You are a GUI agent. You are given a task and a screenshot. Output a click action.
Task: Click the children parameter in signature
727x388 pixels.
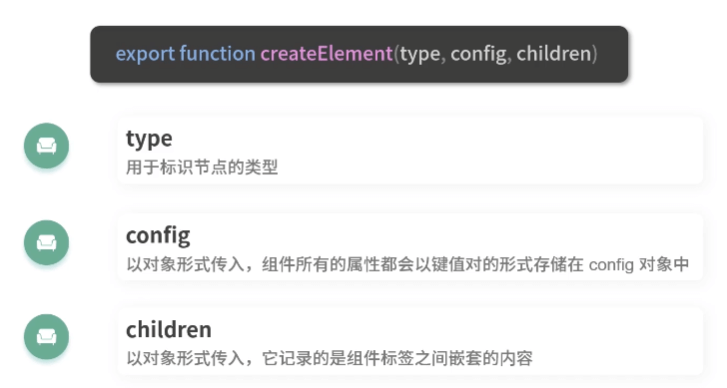tap(554, 54)
